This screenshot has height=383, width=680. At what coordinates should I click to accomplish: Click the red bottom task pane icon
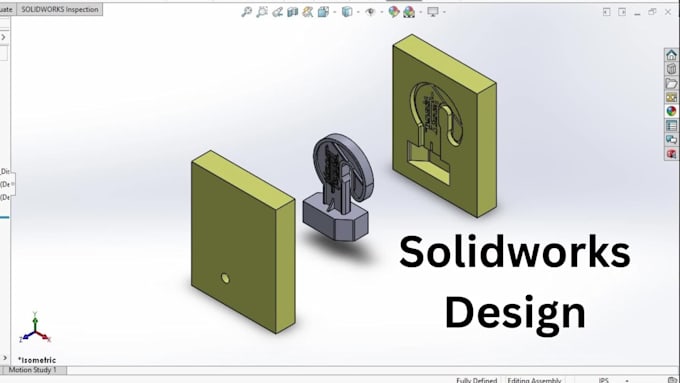(x=671, y=154)
